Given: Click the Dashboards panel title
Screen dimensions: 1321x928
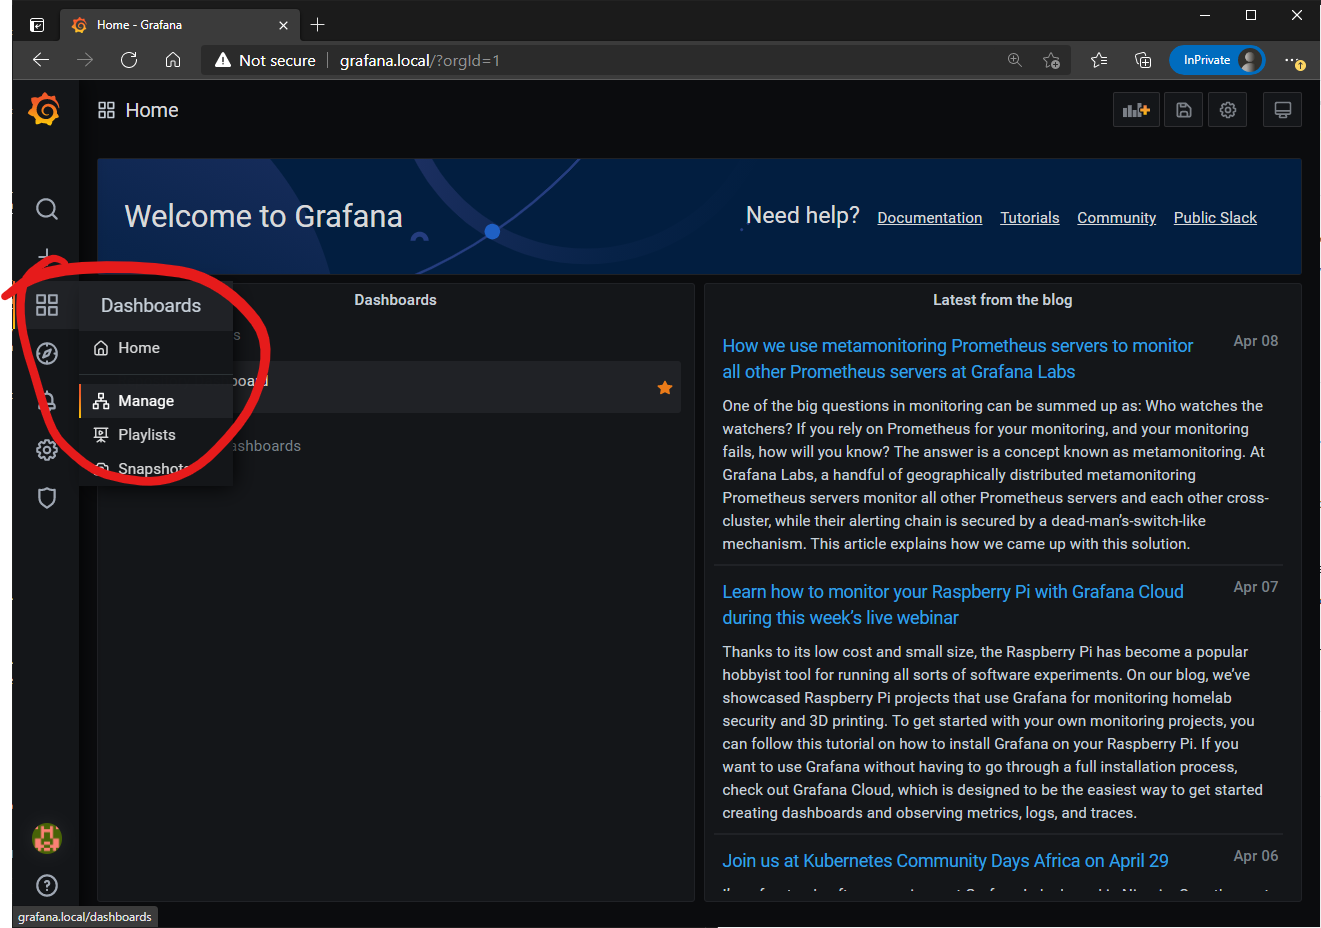Looking at the screenshot, I should tap(395, 300).
